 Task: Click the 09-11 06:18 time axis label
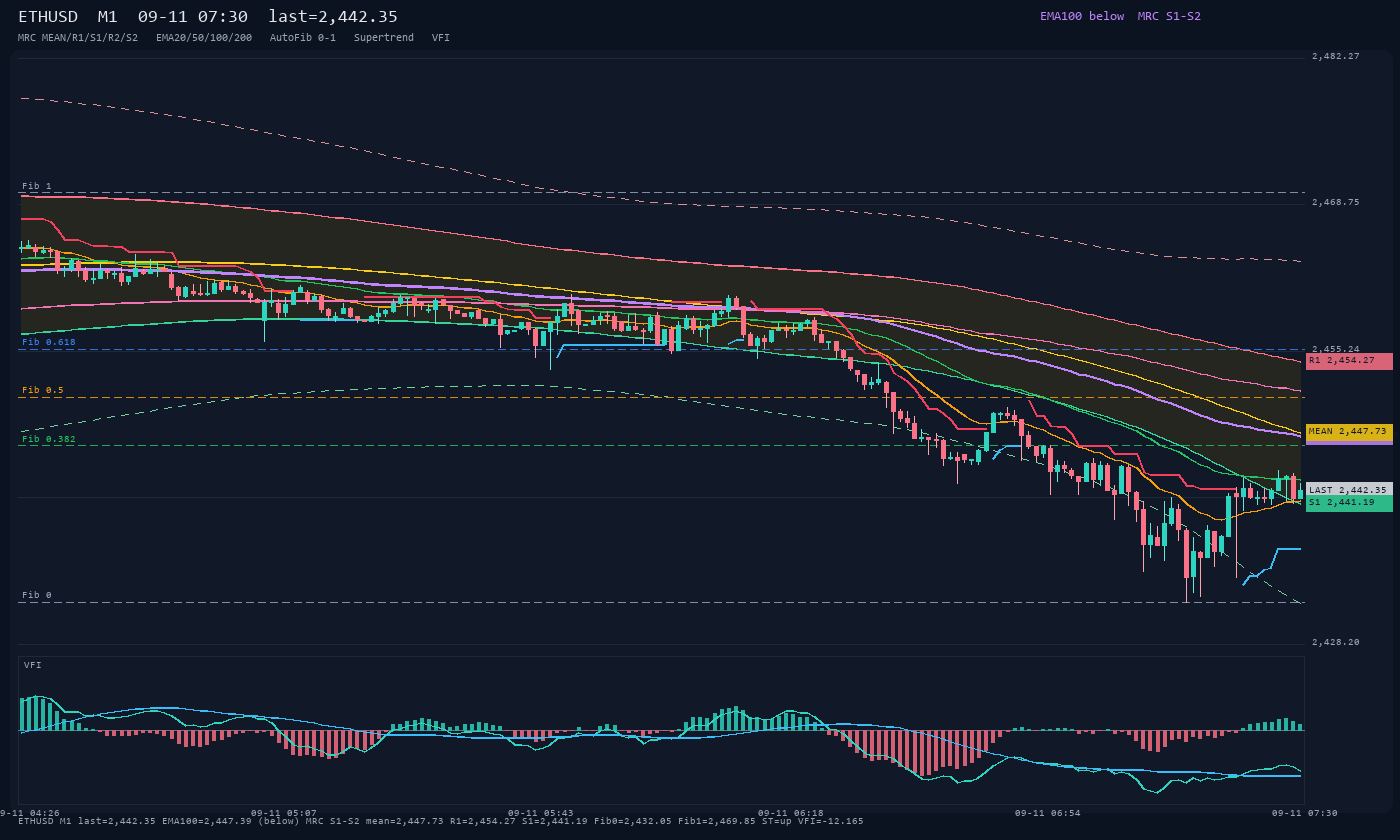click(791, 813)
